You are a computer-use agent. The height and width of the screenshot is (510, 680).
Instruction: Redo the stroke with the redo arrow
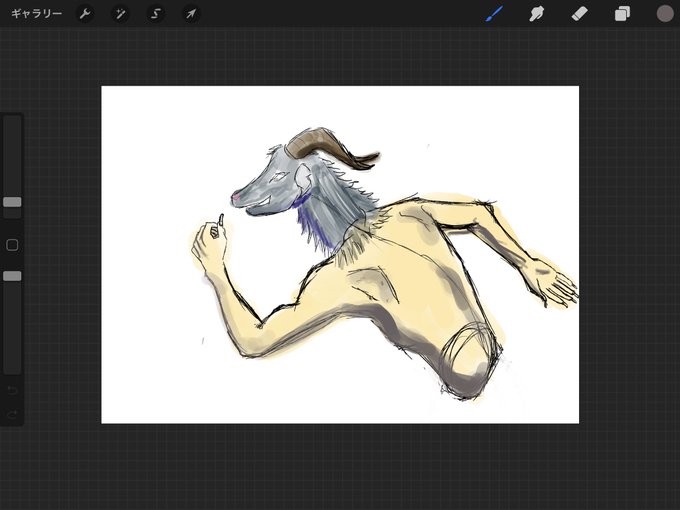click(12, 415)
